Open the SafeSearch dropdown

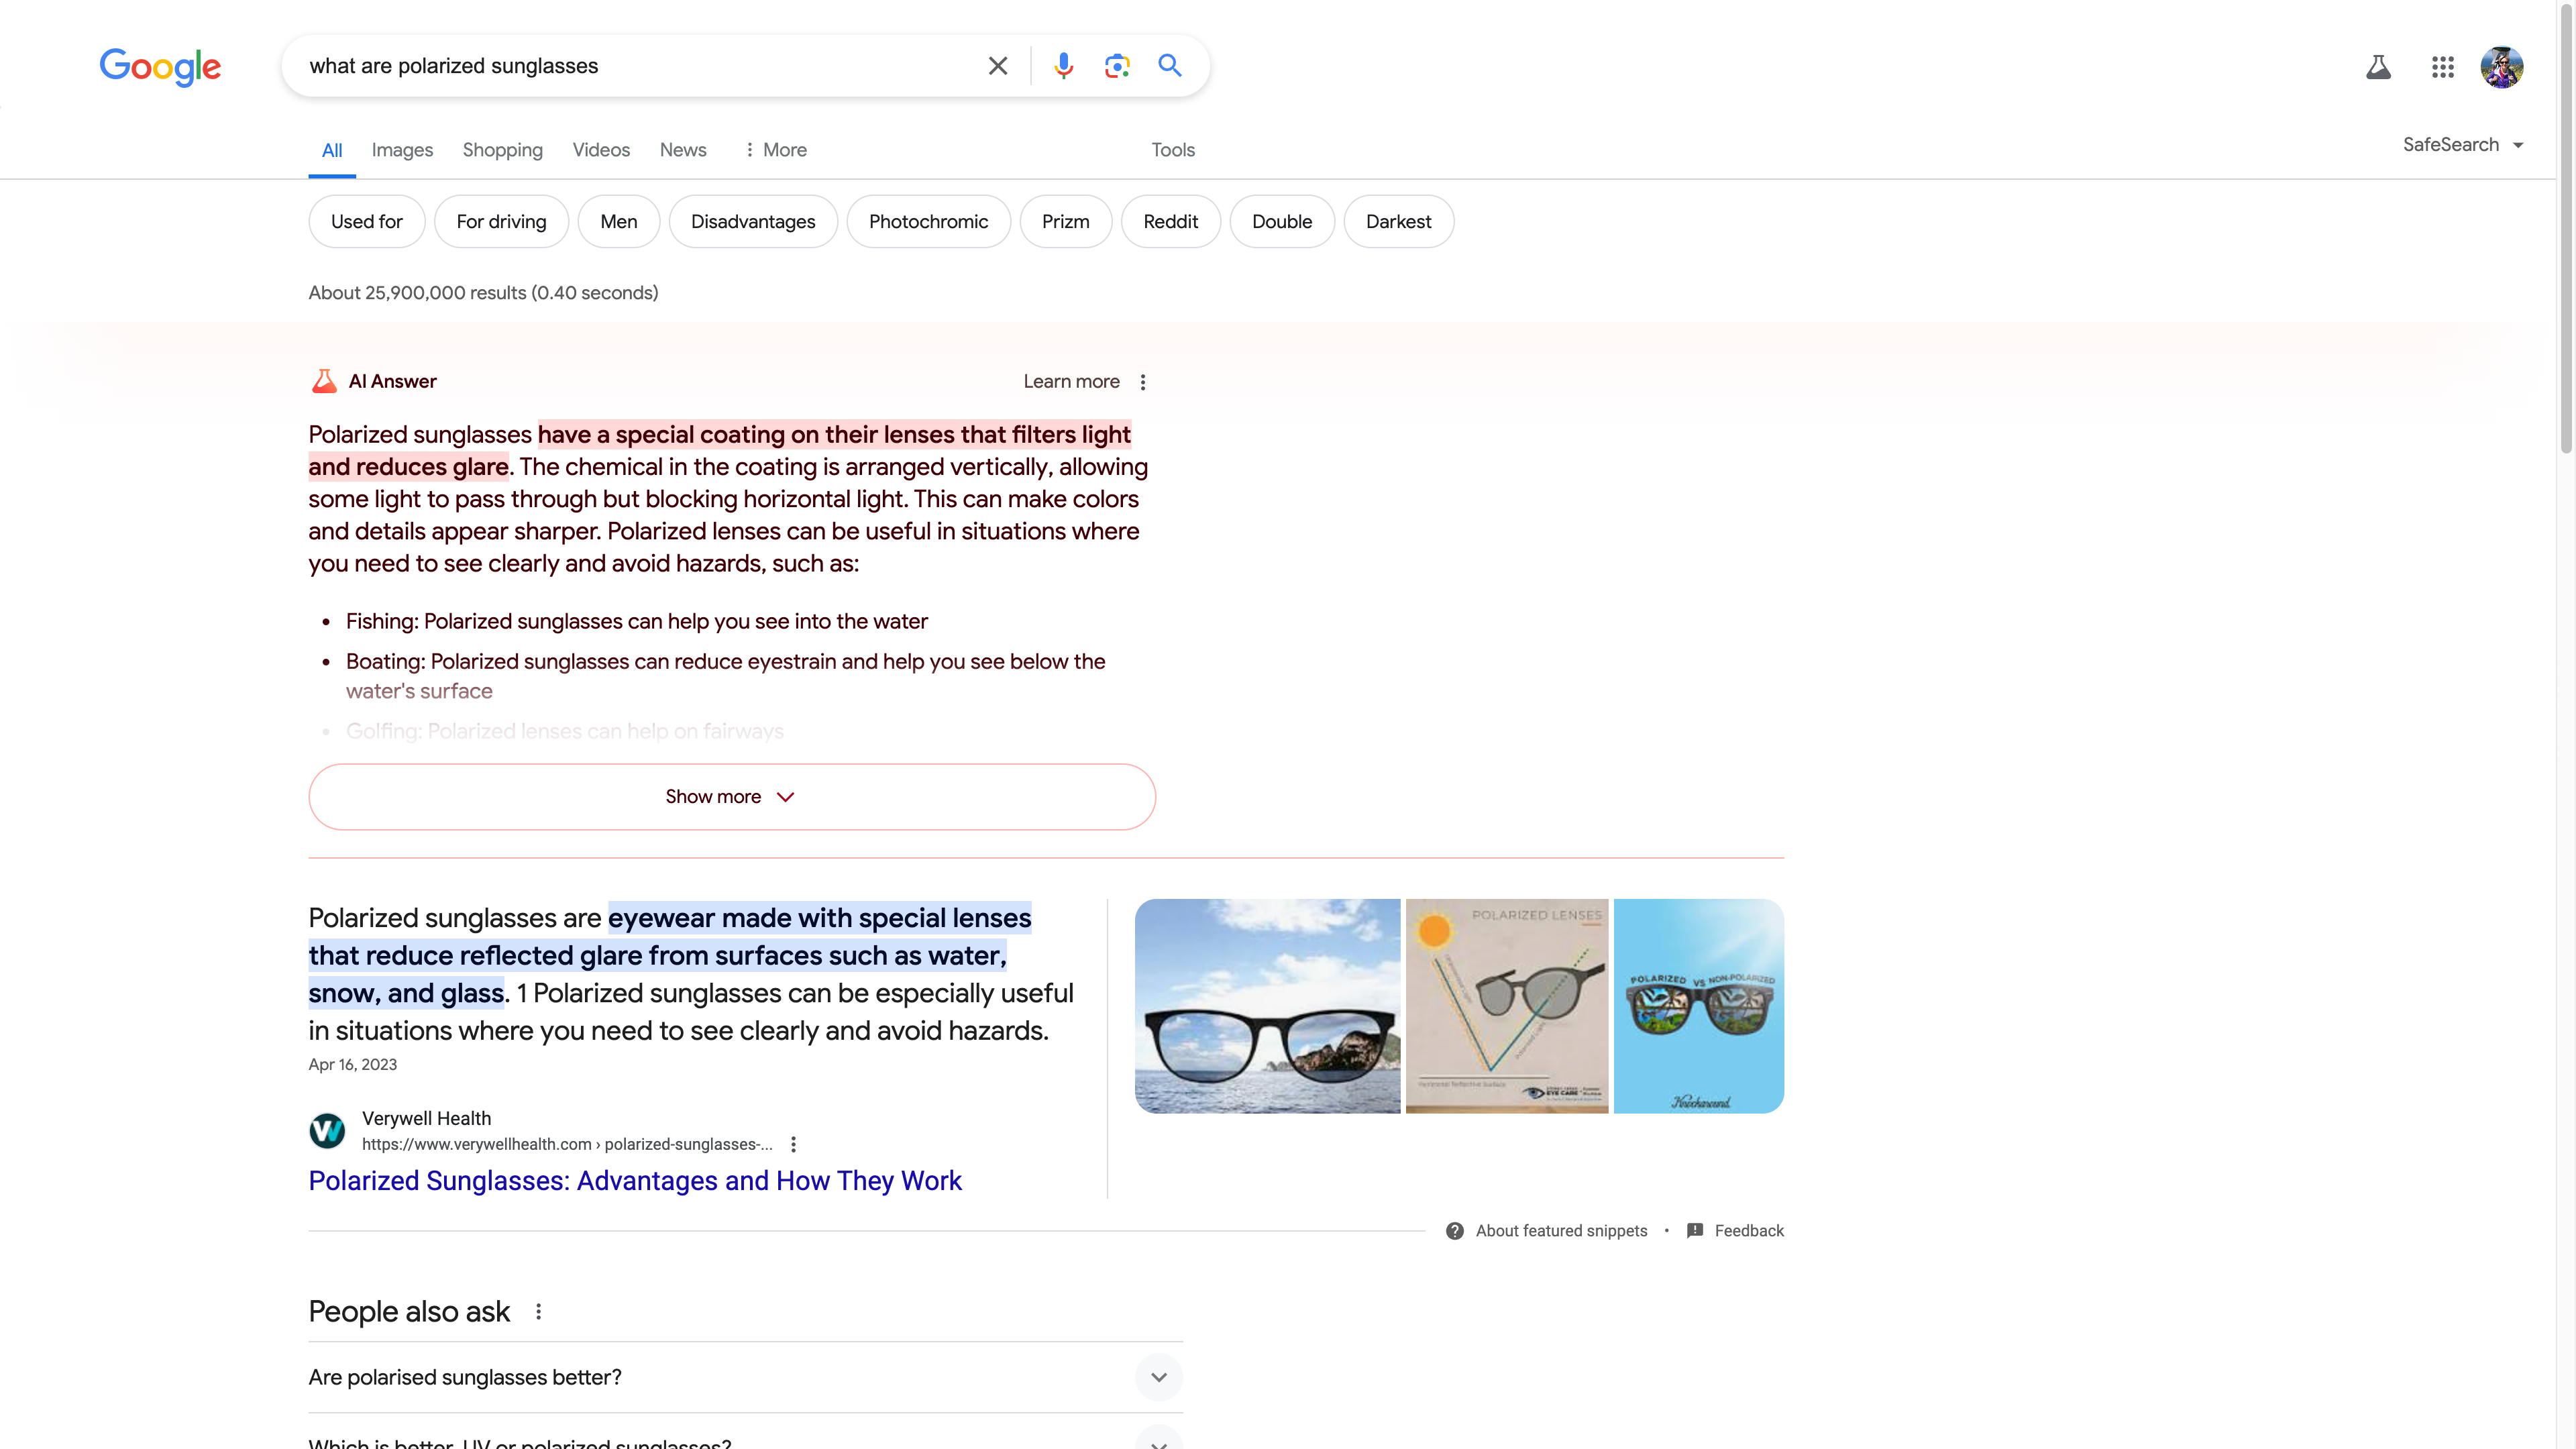click(2463, 144)
